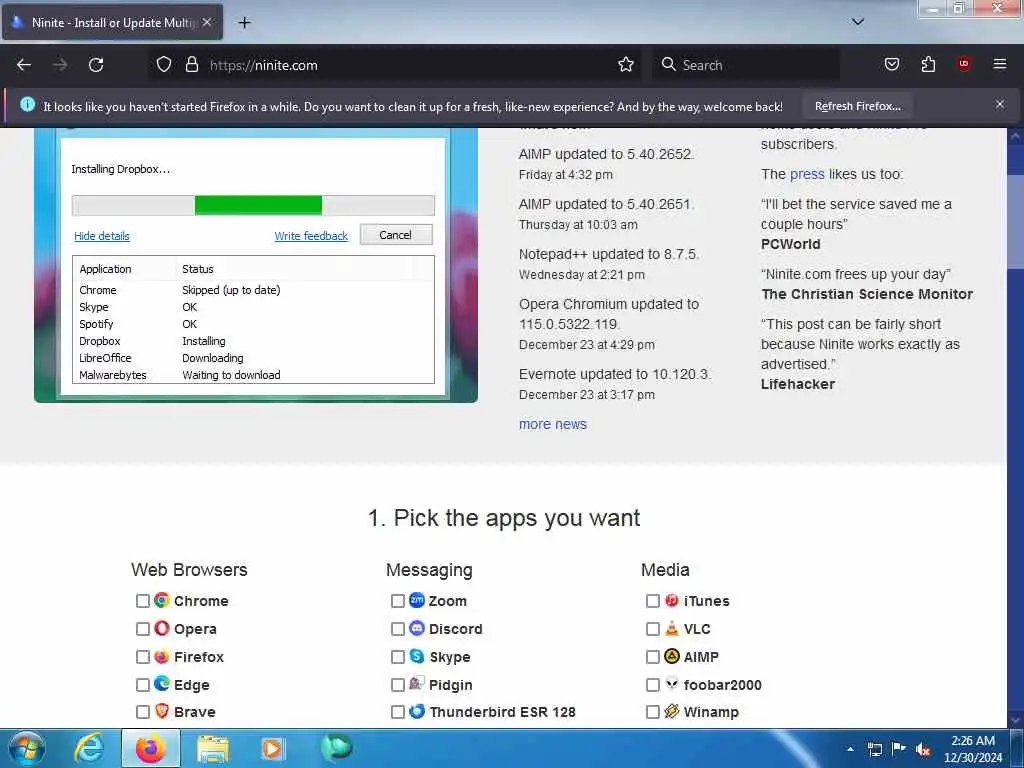Click the 'Notepad++ updated to 8.7.5' news item

click(608, 254)
